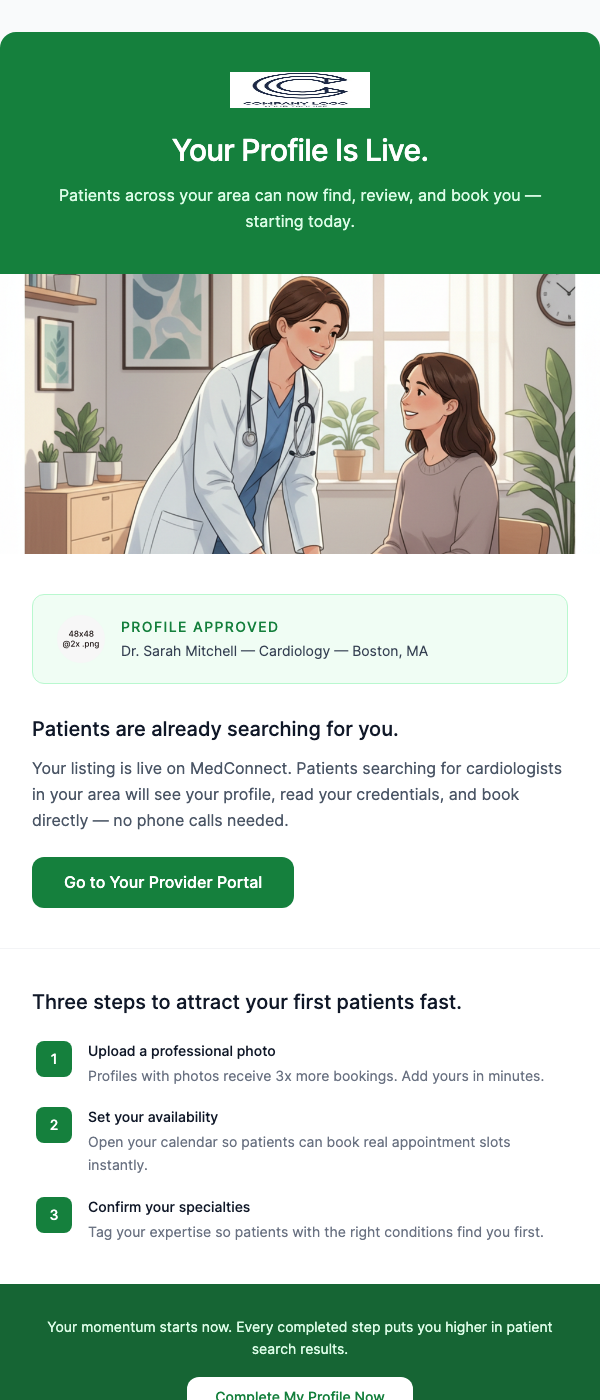Click the Complete My Profile Now button

[x=300, y=1394]
